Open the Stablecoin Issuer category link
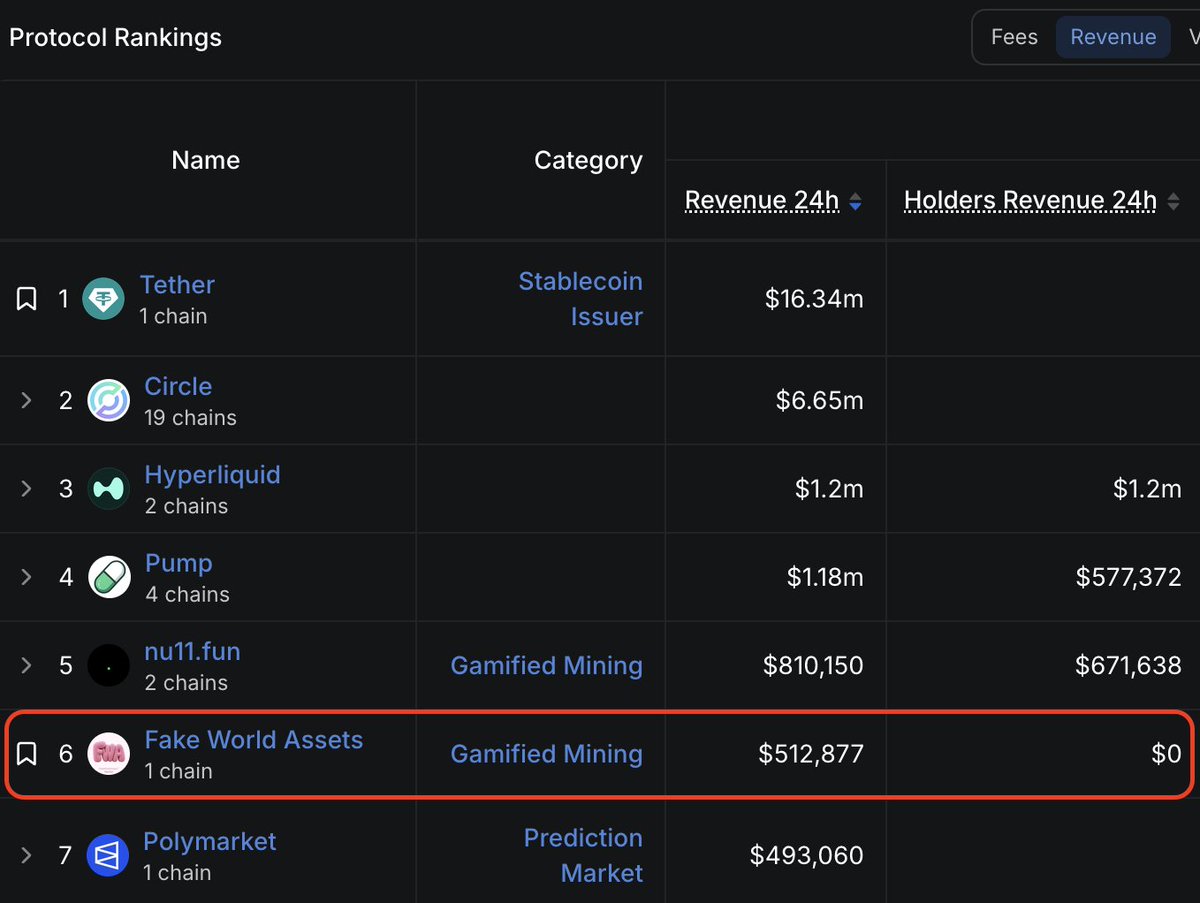 581,299
